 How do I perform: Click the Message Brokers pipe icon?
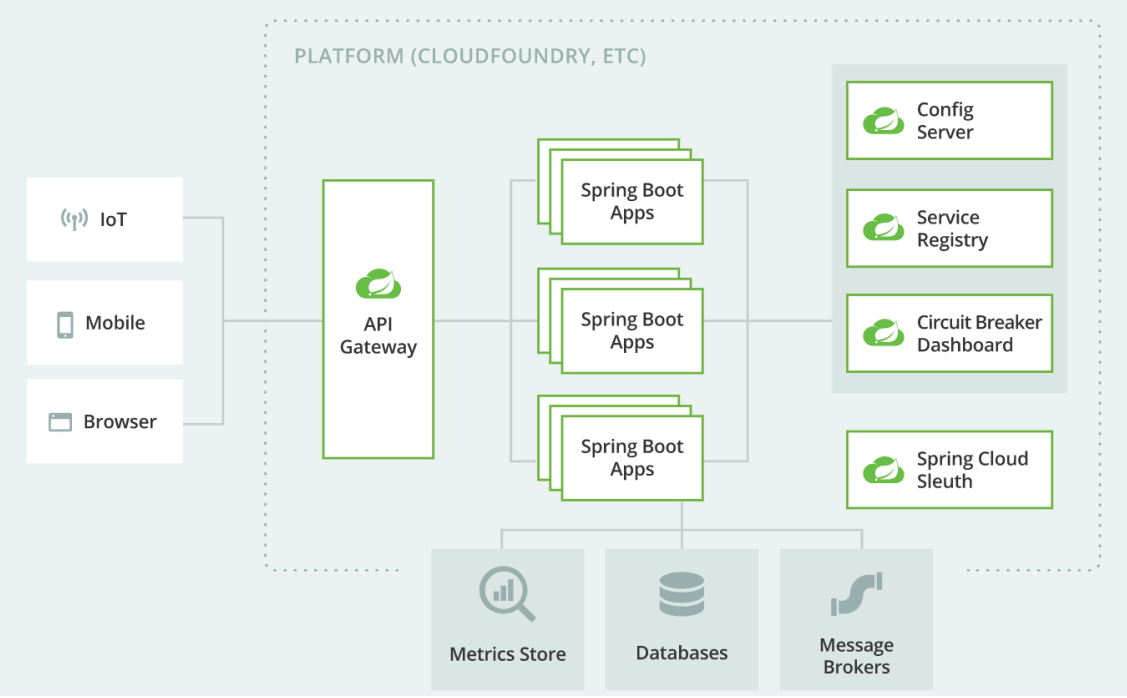pos(857,594)
